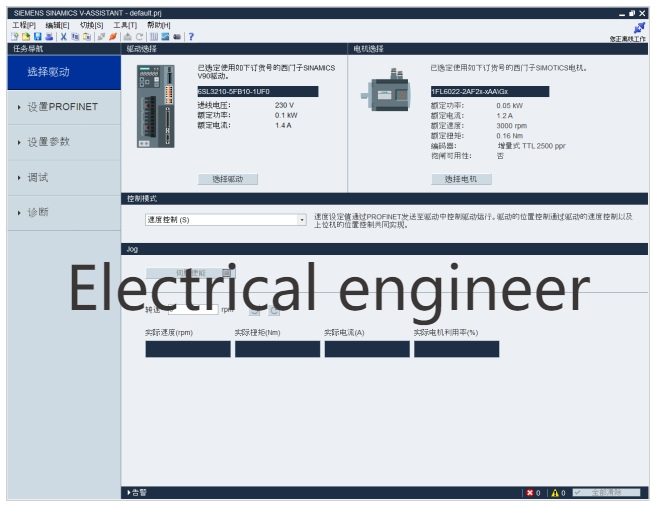Click the 选择电机 button under motor info
The height and width of the screenshot is (506, 656).
tap(461, 179)
